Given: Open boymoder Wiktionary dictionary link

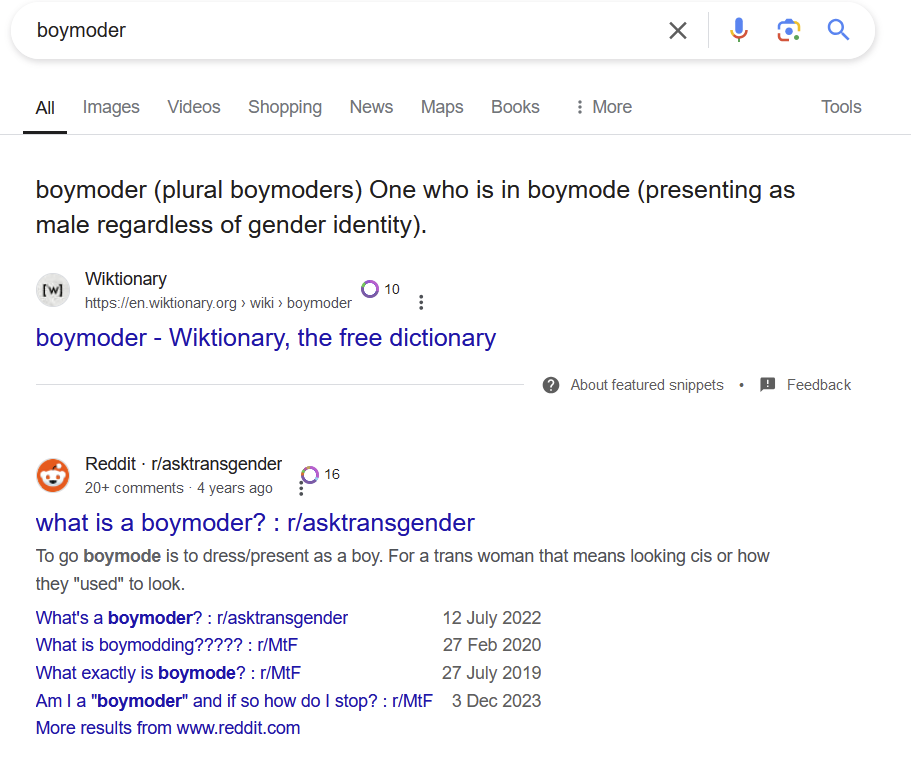Looking at the screenshot, I should point(265,338).
